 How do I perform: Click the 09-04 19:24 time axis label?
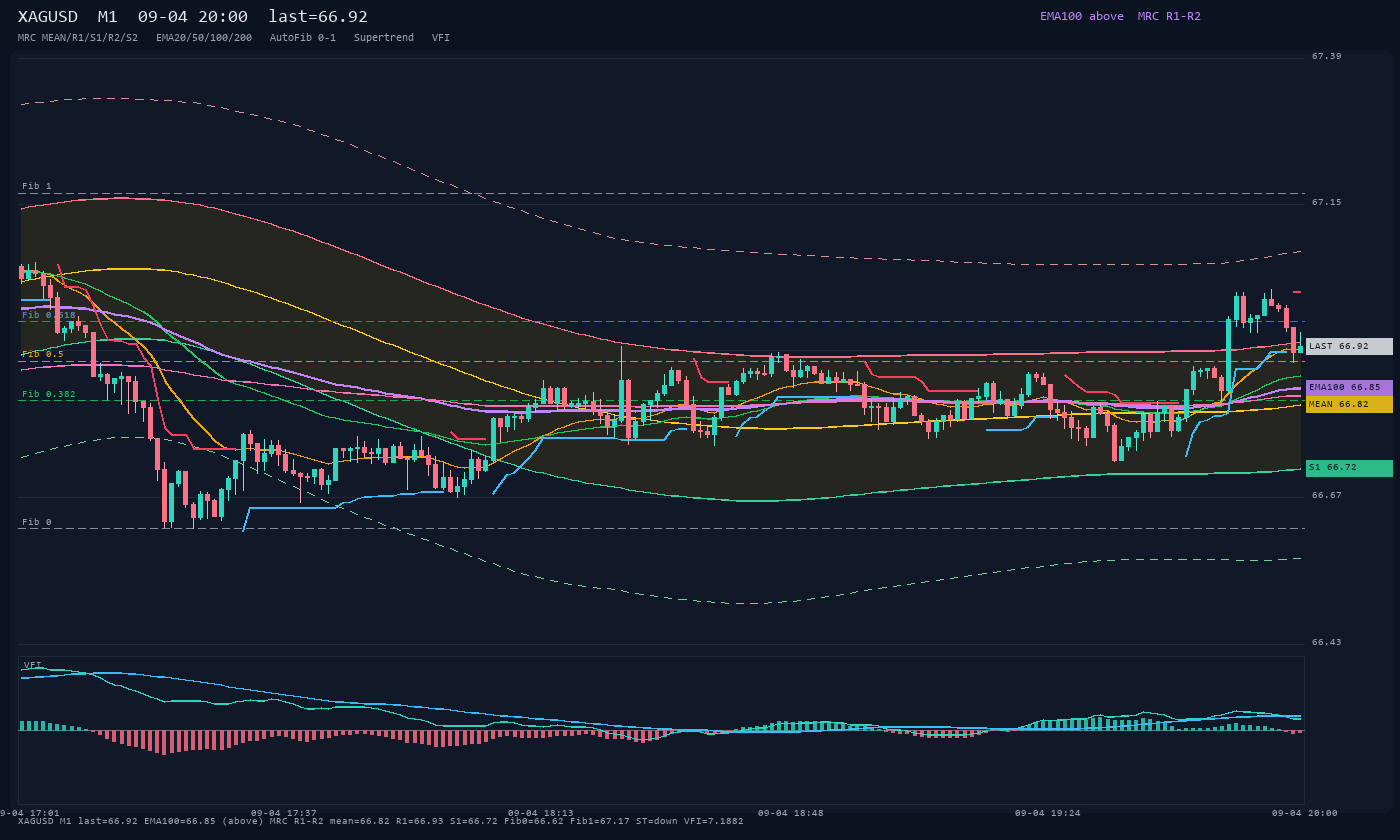[x=1048, y=813]
